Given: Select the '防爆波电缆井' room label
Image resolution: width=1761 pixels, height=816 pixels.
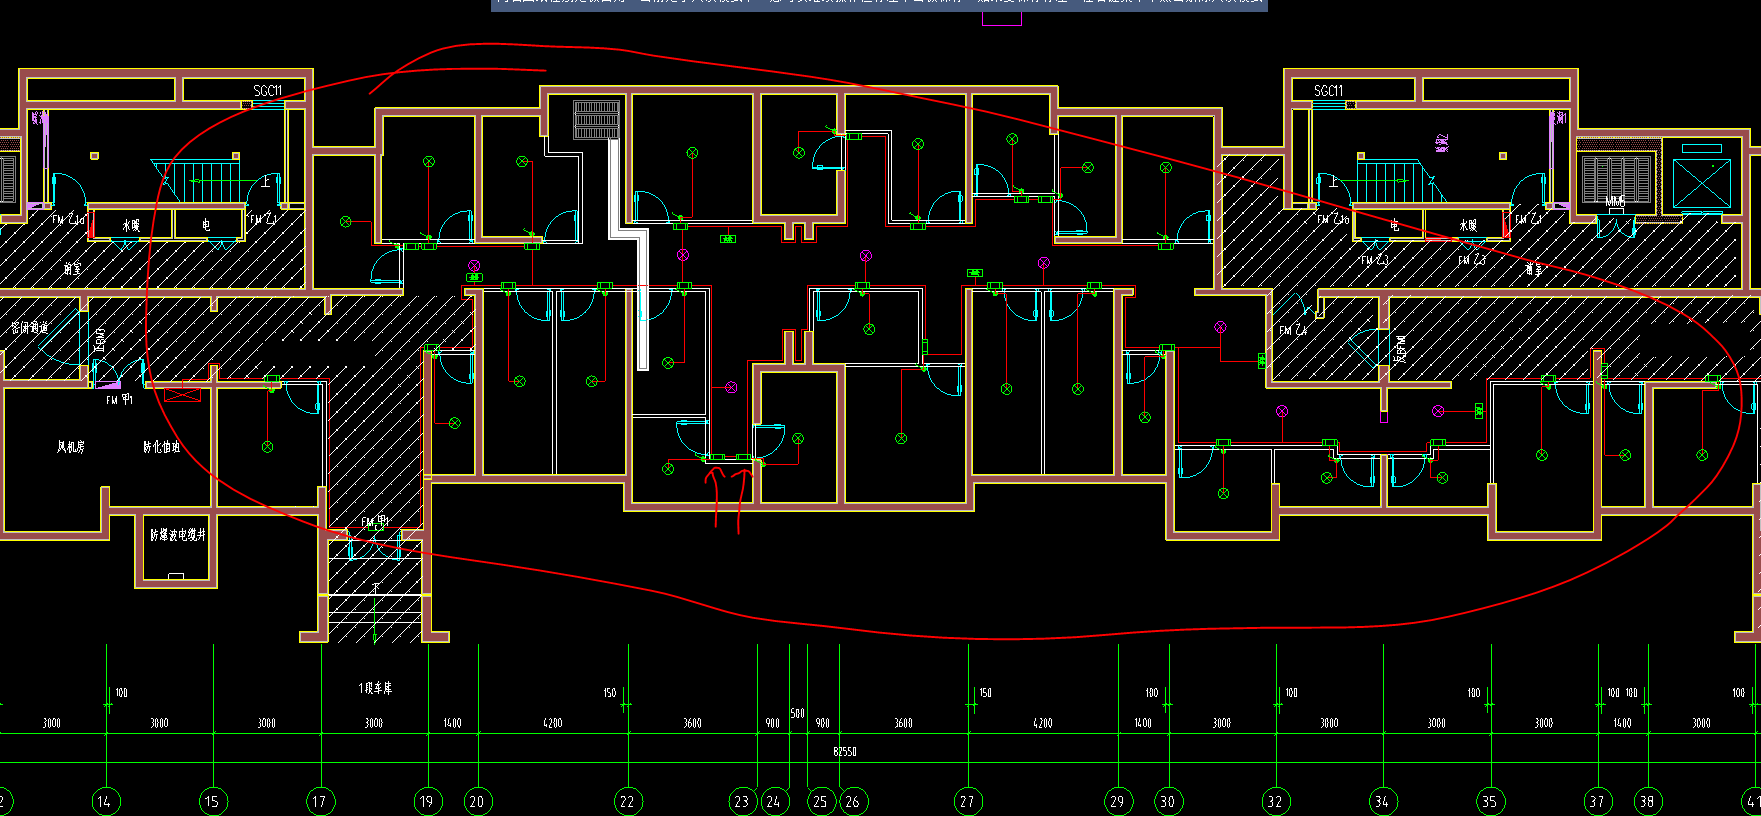Looking at the screenshot, I should pyautogui.click(x=178, y=535).
